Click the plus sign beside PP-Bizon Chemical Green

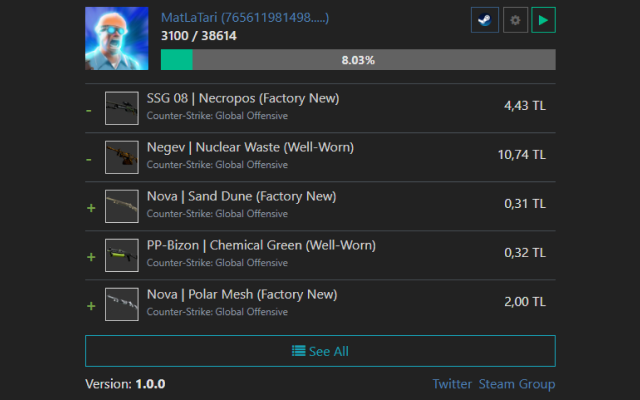pyautogui.click(x=91, y=257)
